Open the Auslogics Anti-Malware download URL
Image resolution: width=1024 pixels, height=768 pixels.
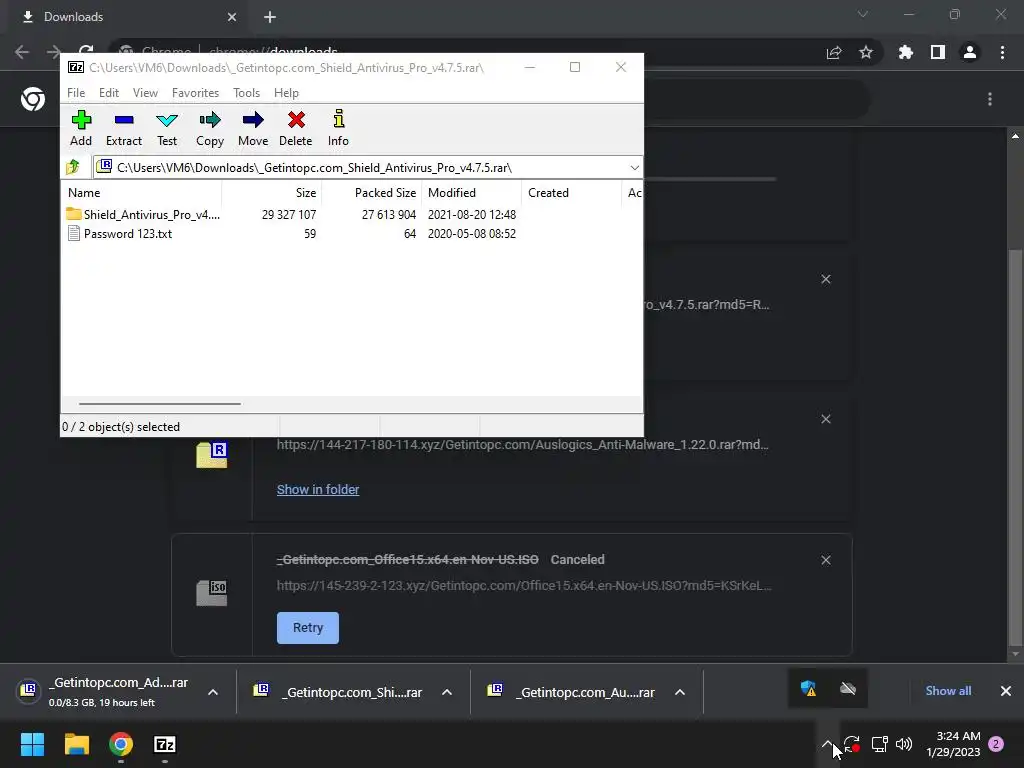pos(522,445)
